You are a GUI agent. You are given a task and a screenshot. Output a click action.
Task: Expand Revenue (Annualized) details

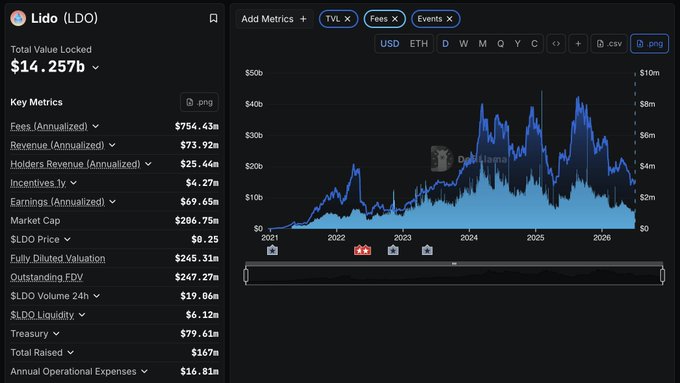coord(112,145)
